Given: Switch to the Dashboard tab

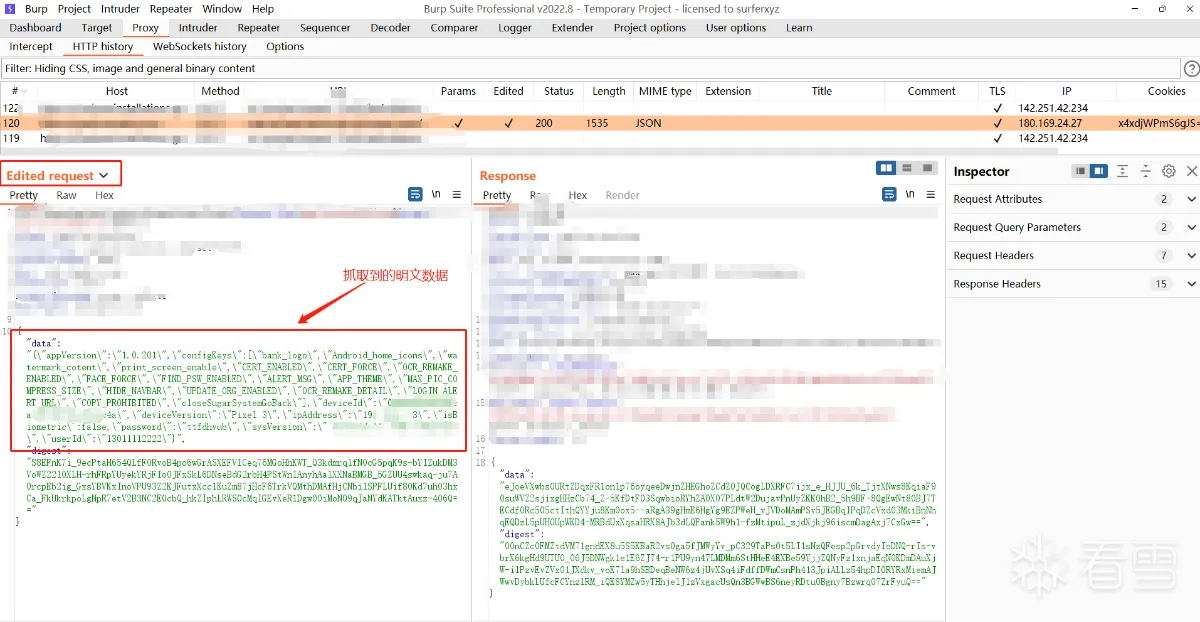Looking at the screenshot, I should 35,28.
